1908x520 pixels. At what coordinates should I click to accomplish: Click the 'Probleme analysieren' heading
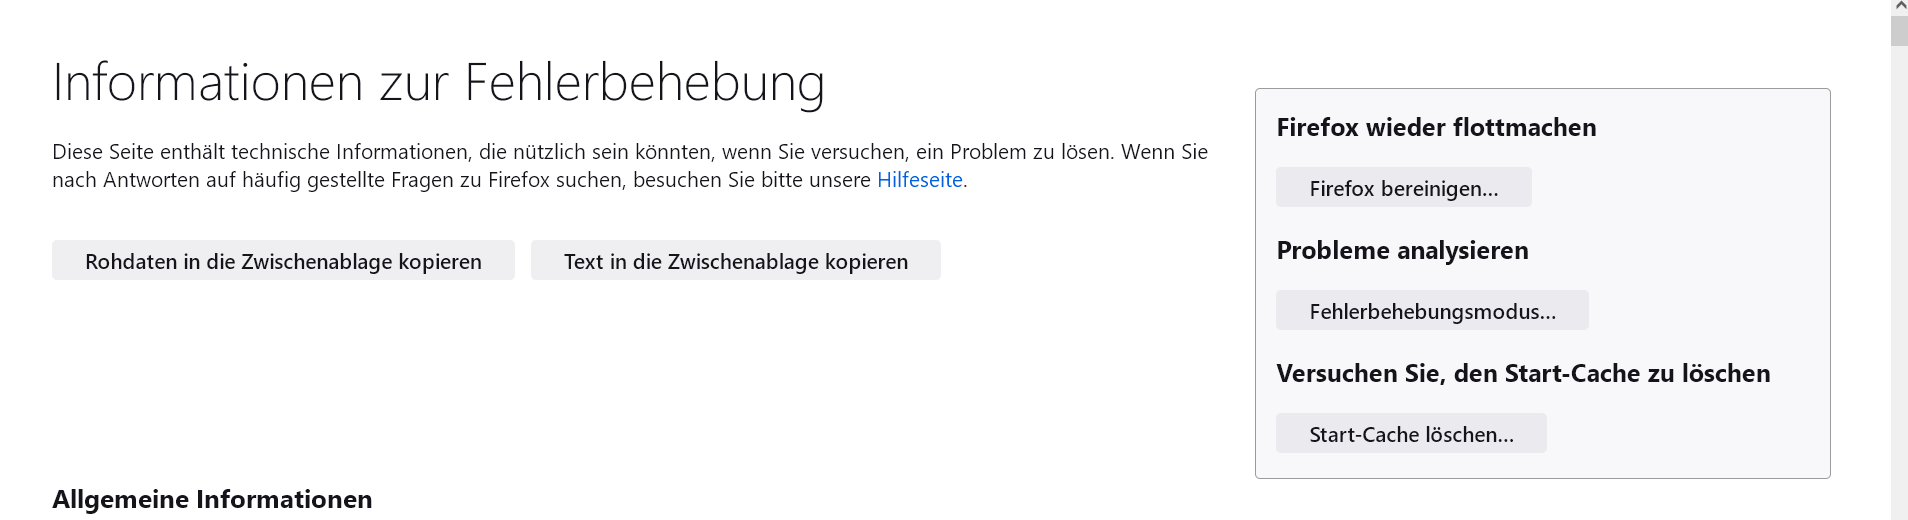click(1402, 251)
